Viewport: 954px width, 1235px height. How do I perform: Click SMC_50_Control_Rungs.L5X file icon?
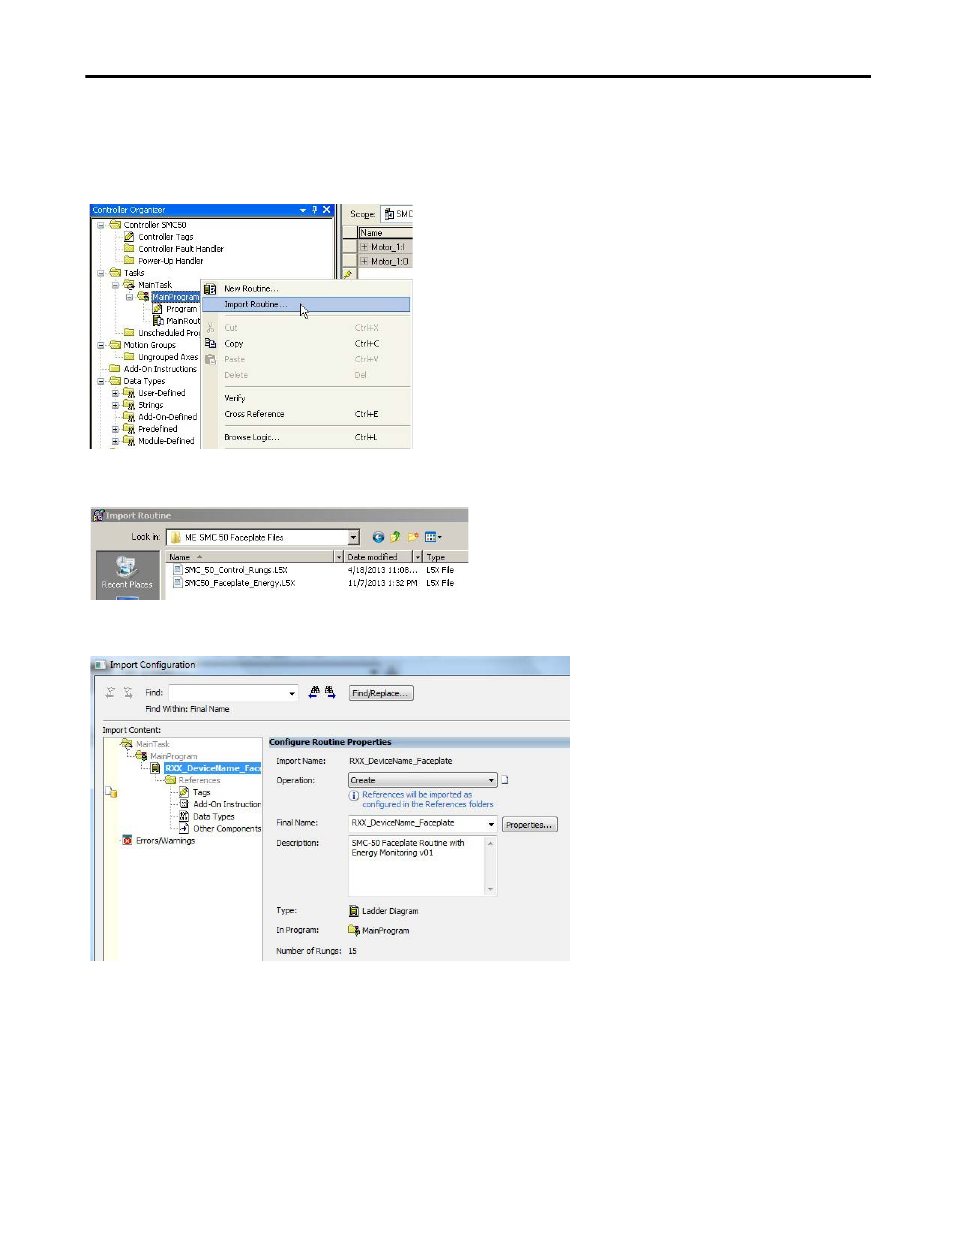[178, 570]
